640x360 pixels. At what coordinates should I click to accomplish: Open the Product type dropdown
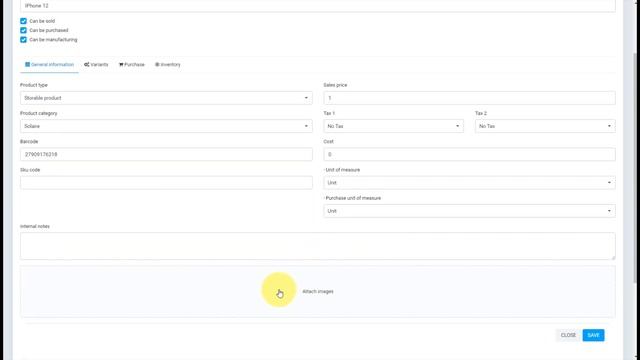[166, 98]
